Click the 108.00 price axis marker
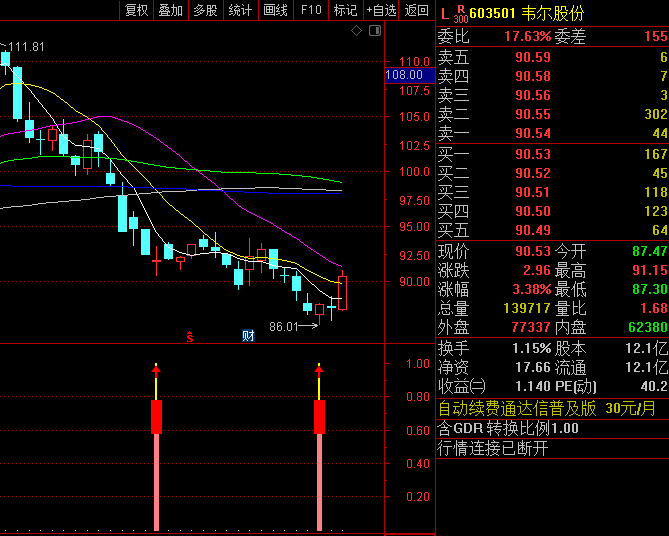This screenshot has width=669, height=536. (x=410, y=75)
